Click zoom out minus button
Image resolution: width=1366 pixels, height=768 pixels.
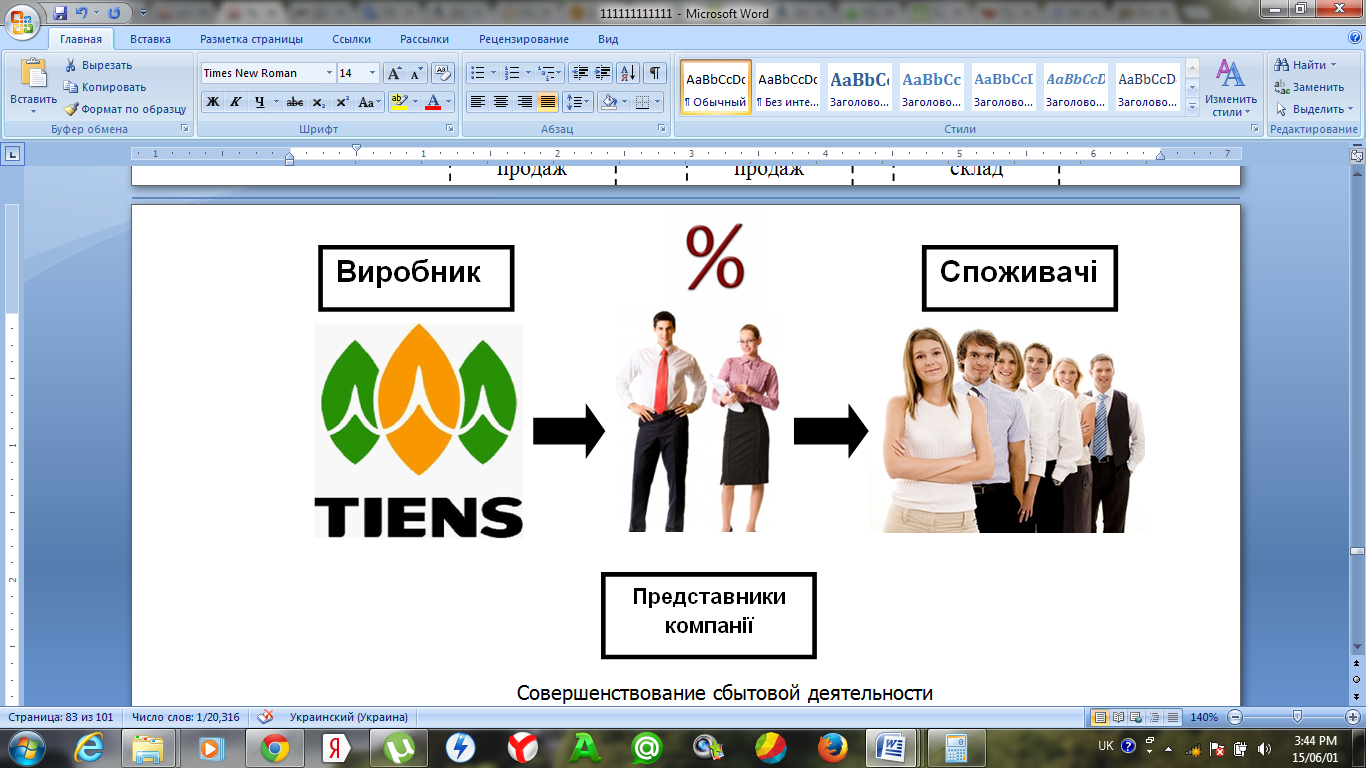pos(1235,717)
